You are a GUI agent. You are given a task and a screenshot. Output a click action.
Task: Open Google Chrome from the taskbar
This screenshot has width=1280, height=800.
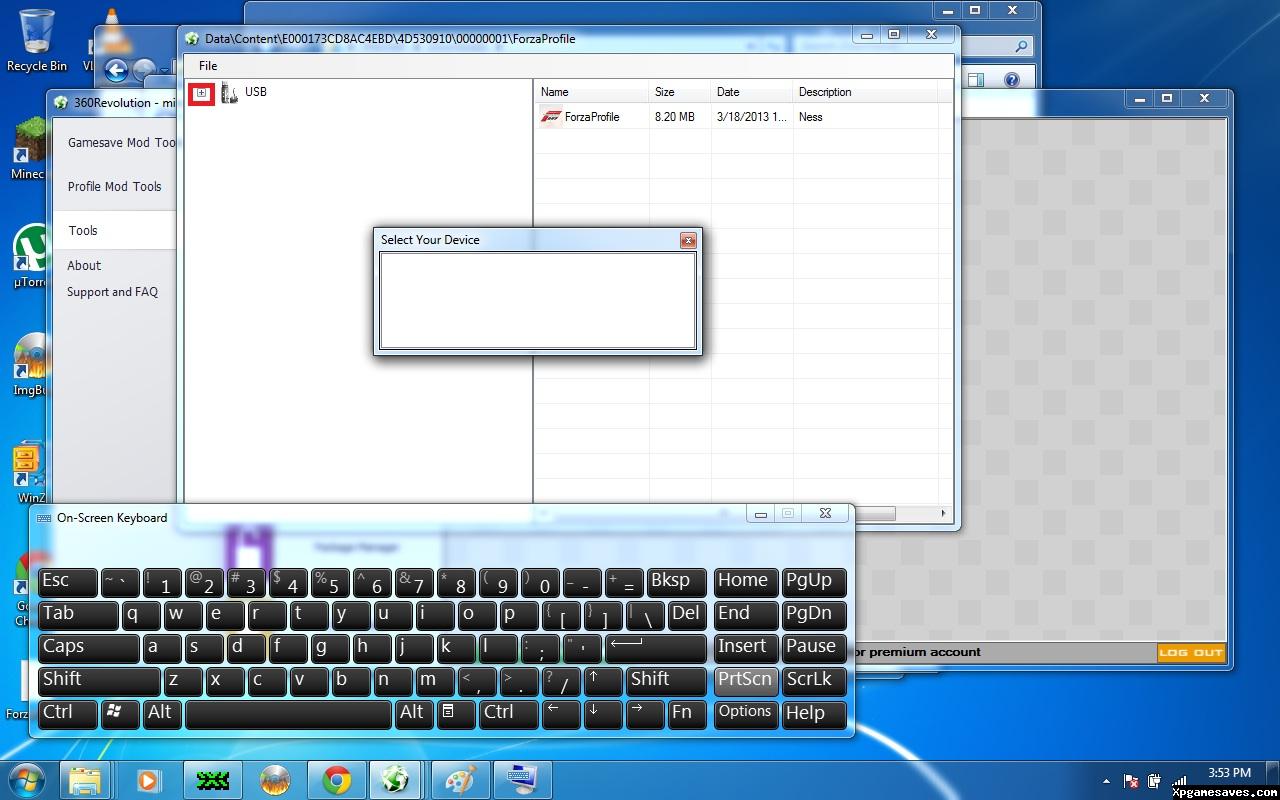pos(337,779)
